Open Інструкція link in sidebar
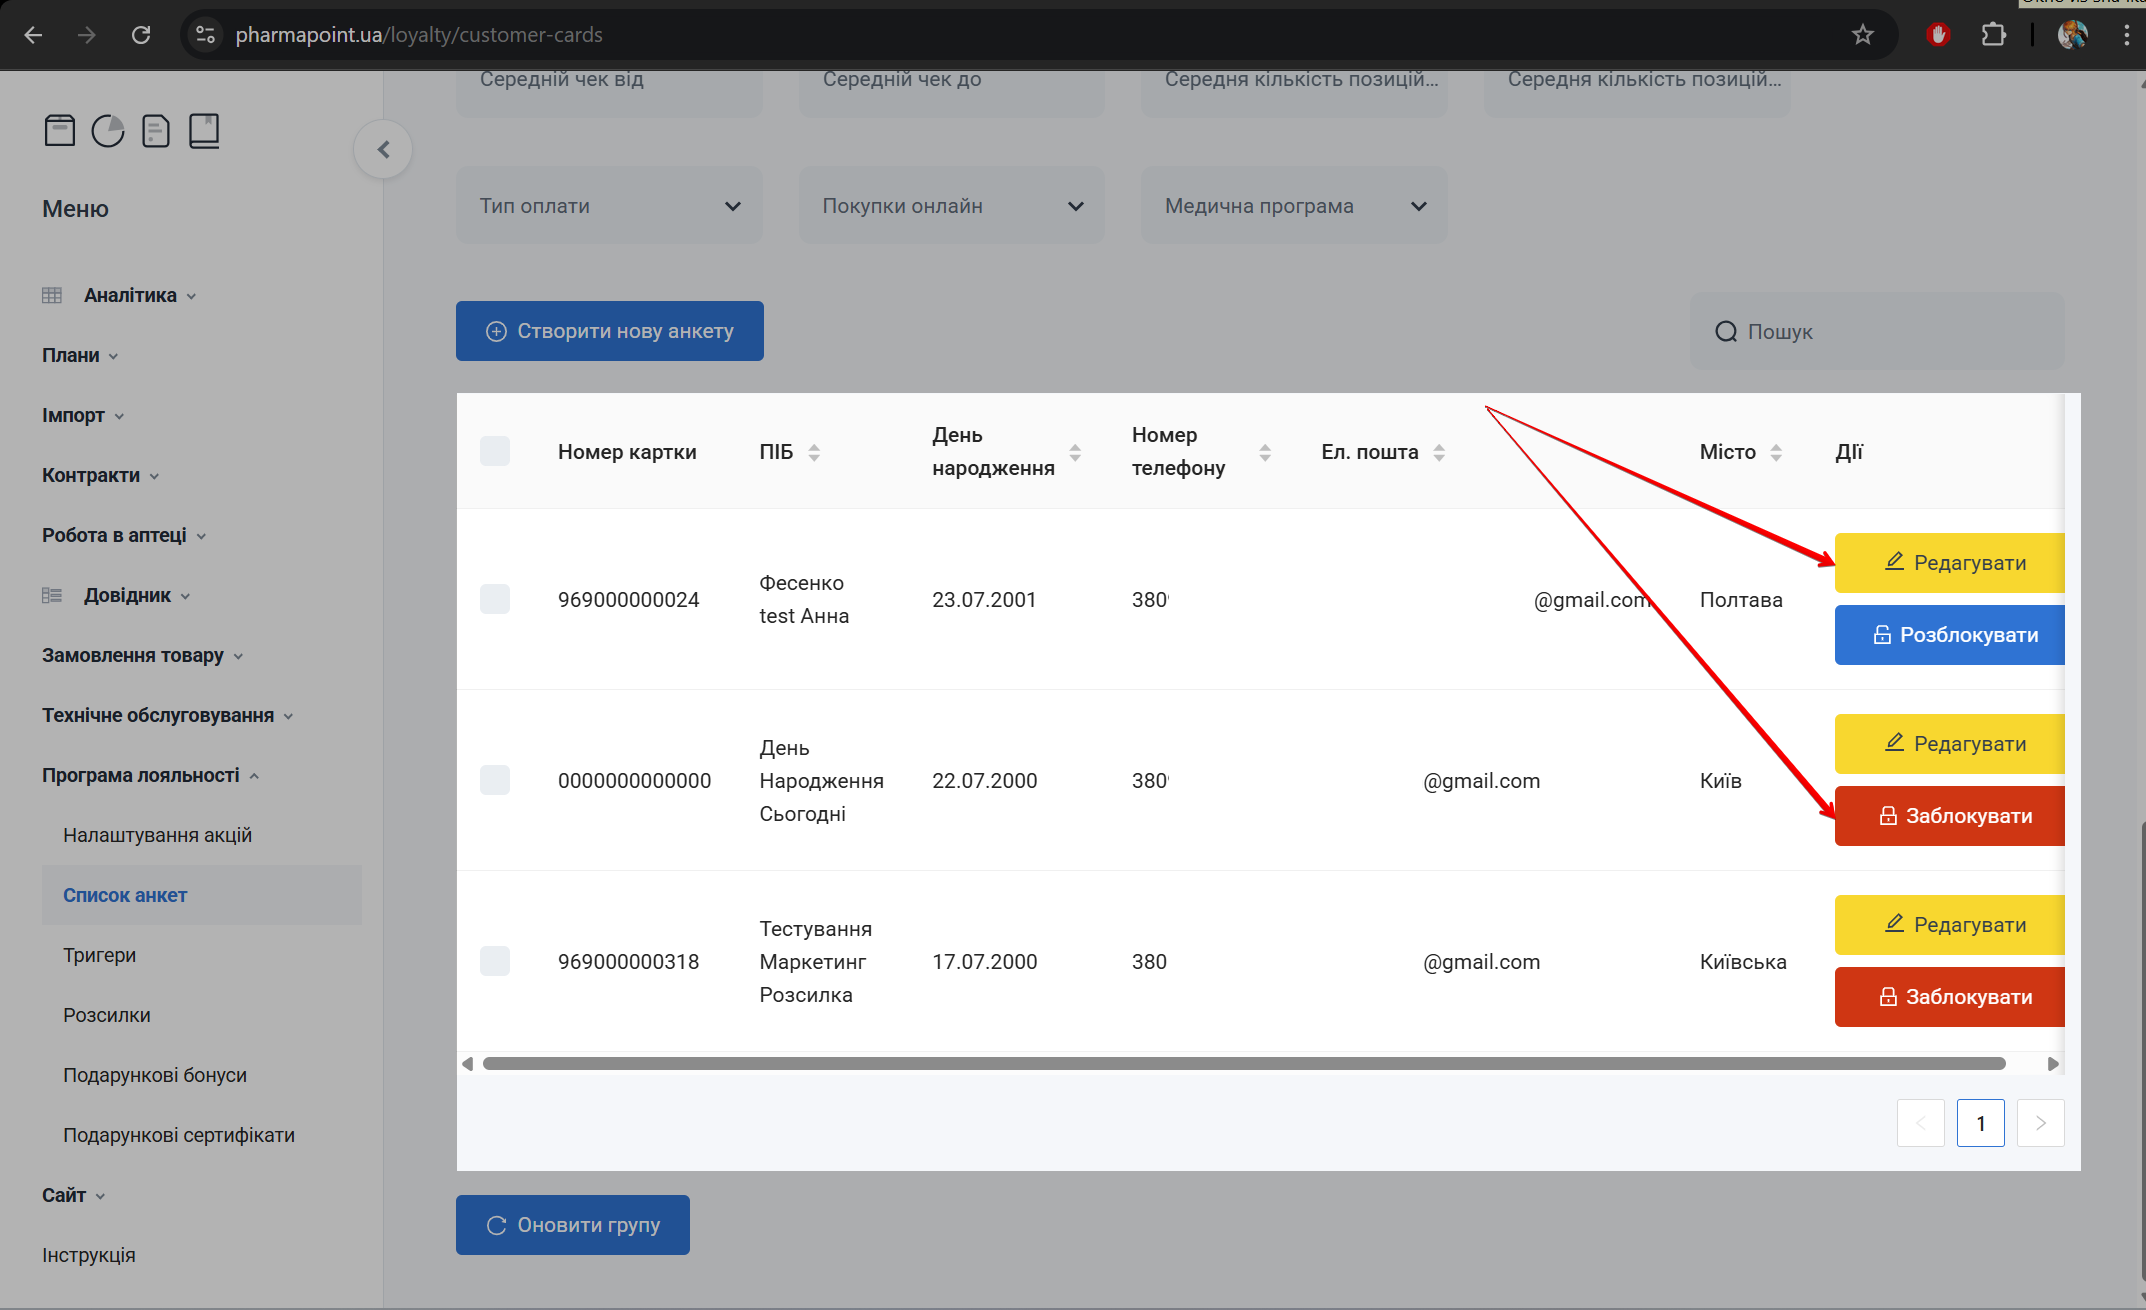 89,1256
